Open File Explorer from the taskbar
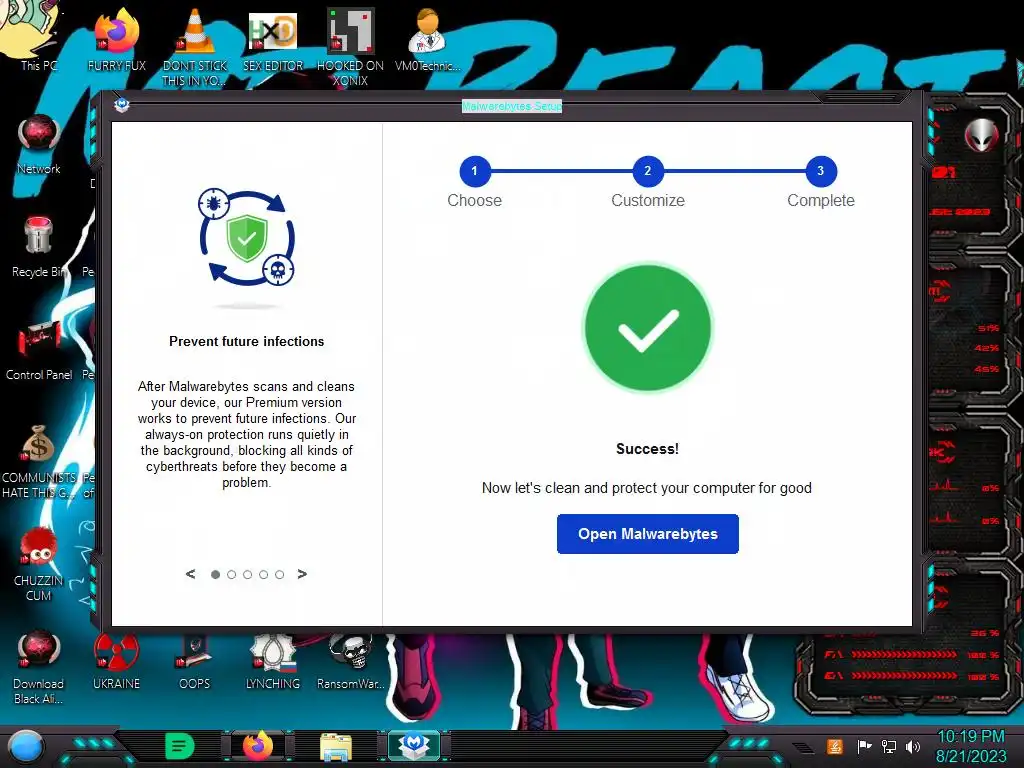This screenshot has height=768, width=1024. coord(336,746)
